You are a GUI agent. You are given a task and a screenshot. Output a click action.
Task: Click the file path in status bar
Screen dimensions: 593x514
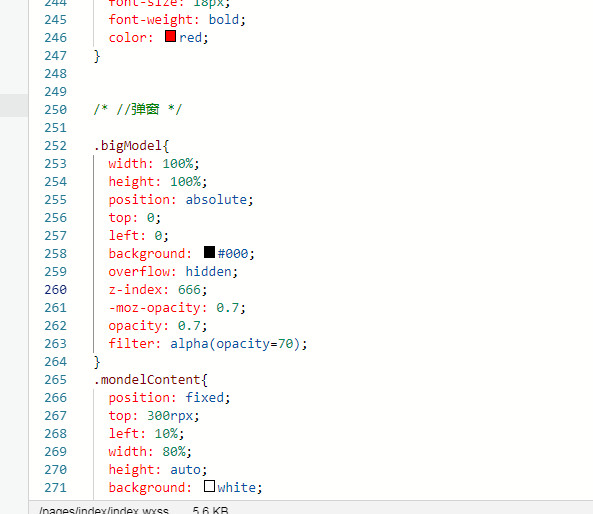point(104,510)
